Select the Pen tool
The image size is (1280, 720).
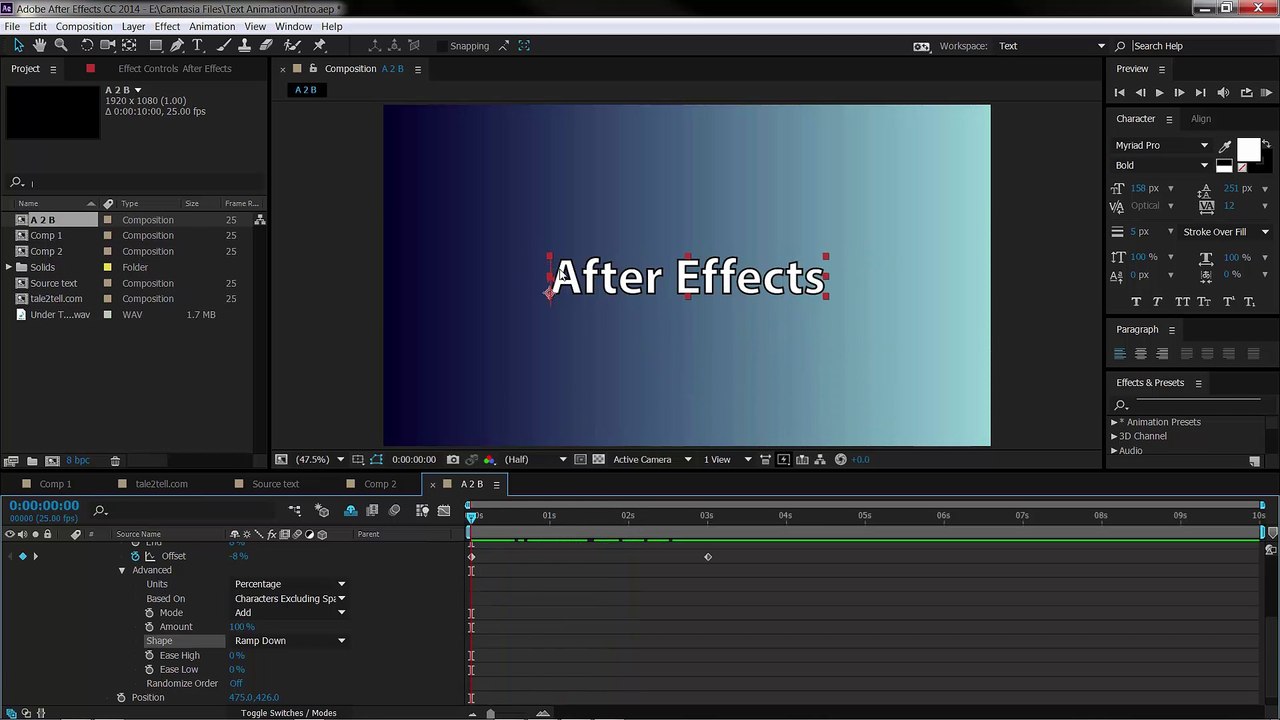pos(177,45)
